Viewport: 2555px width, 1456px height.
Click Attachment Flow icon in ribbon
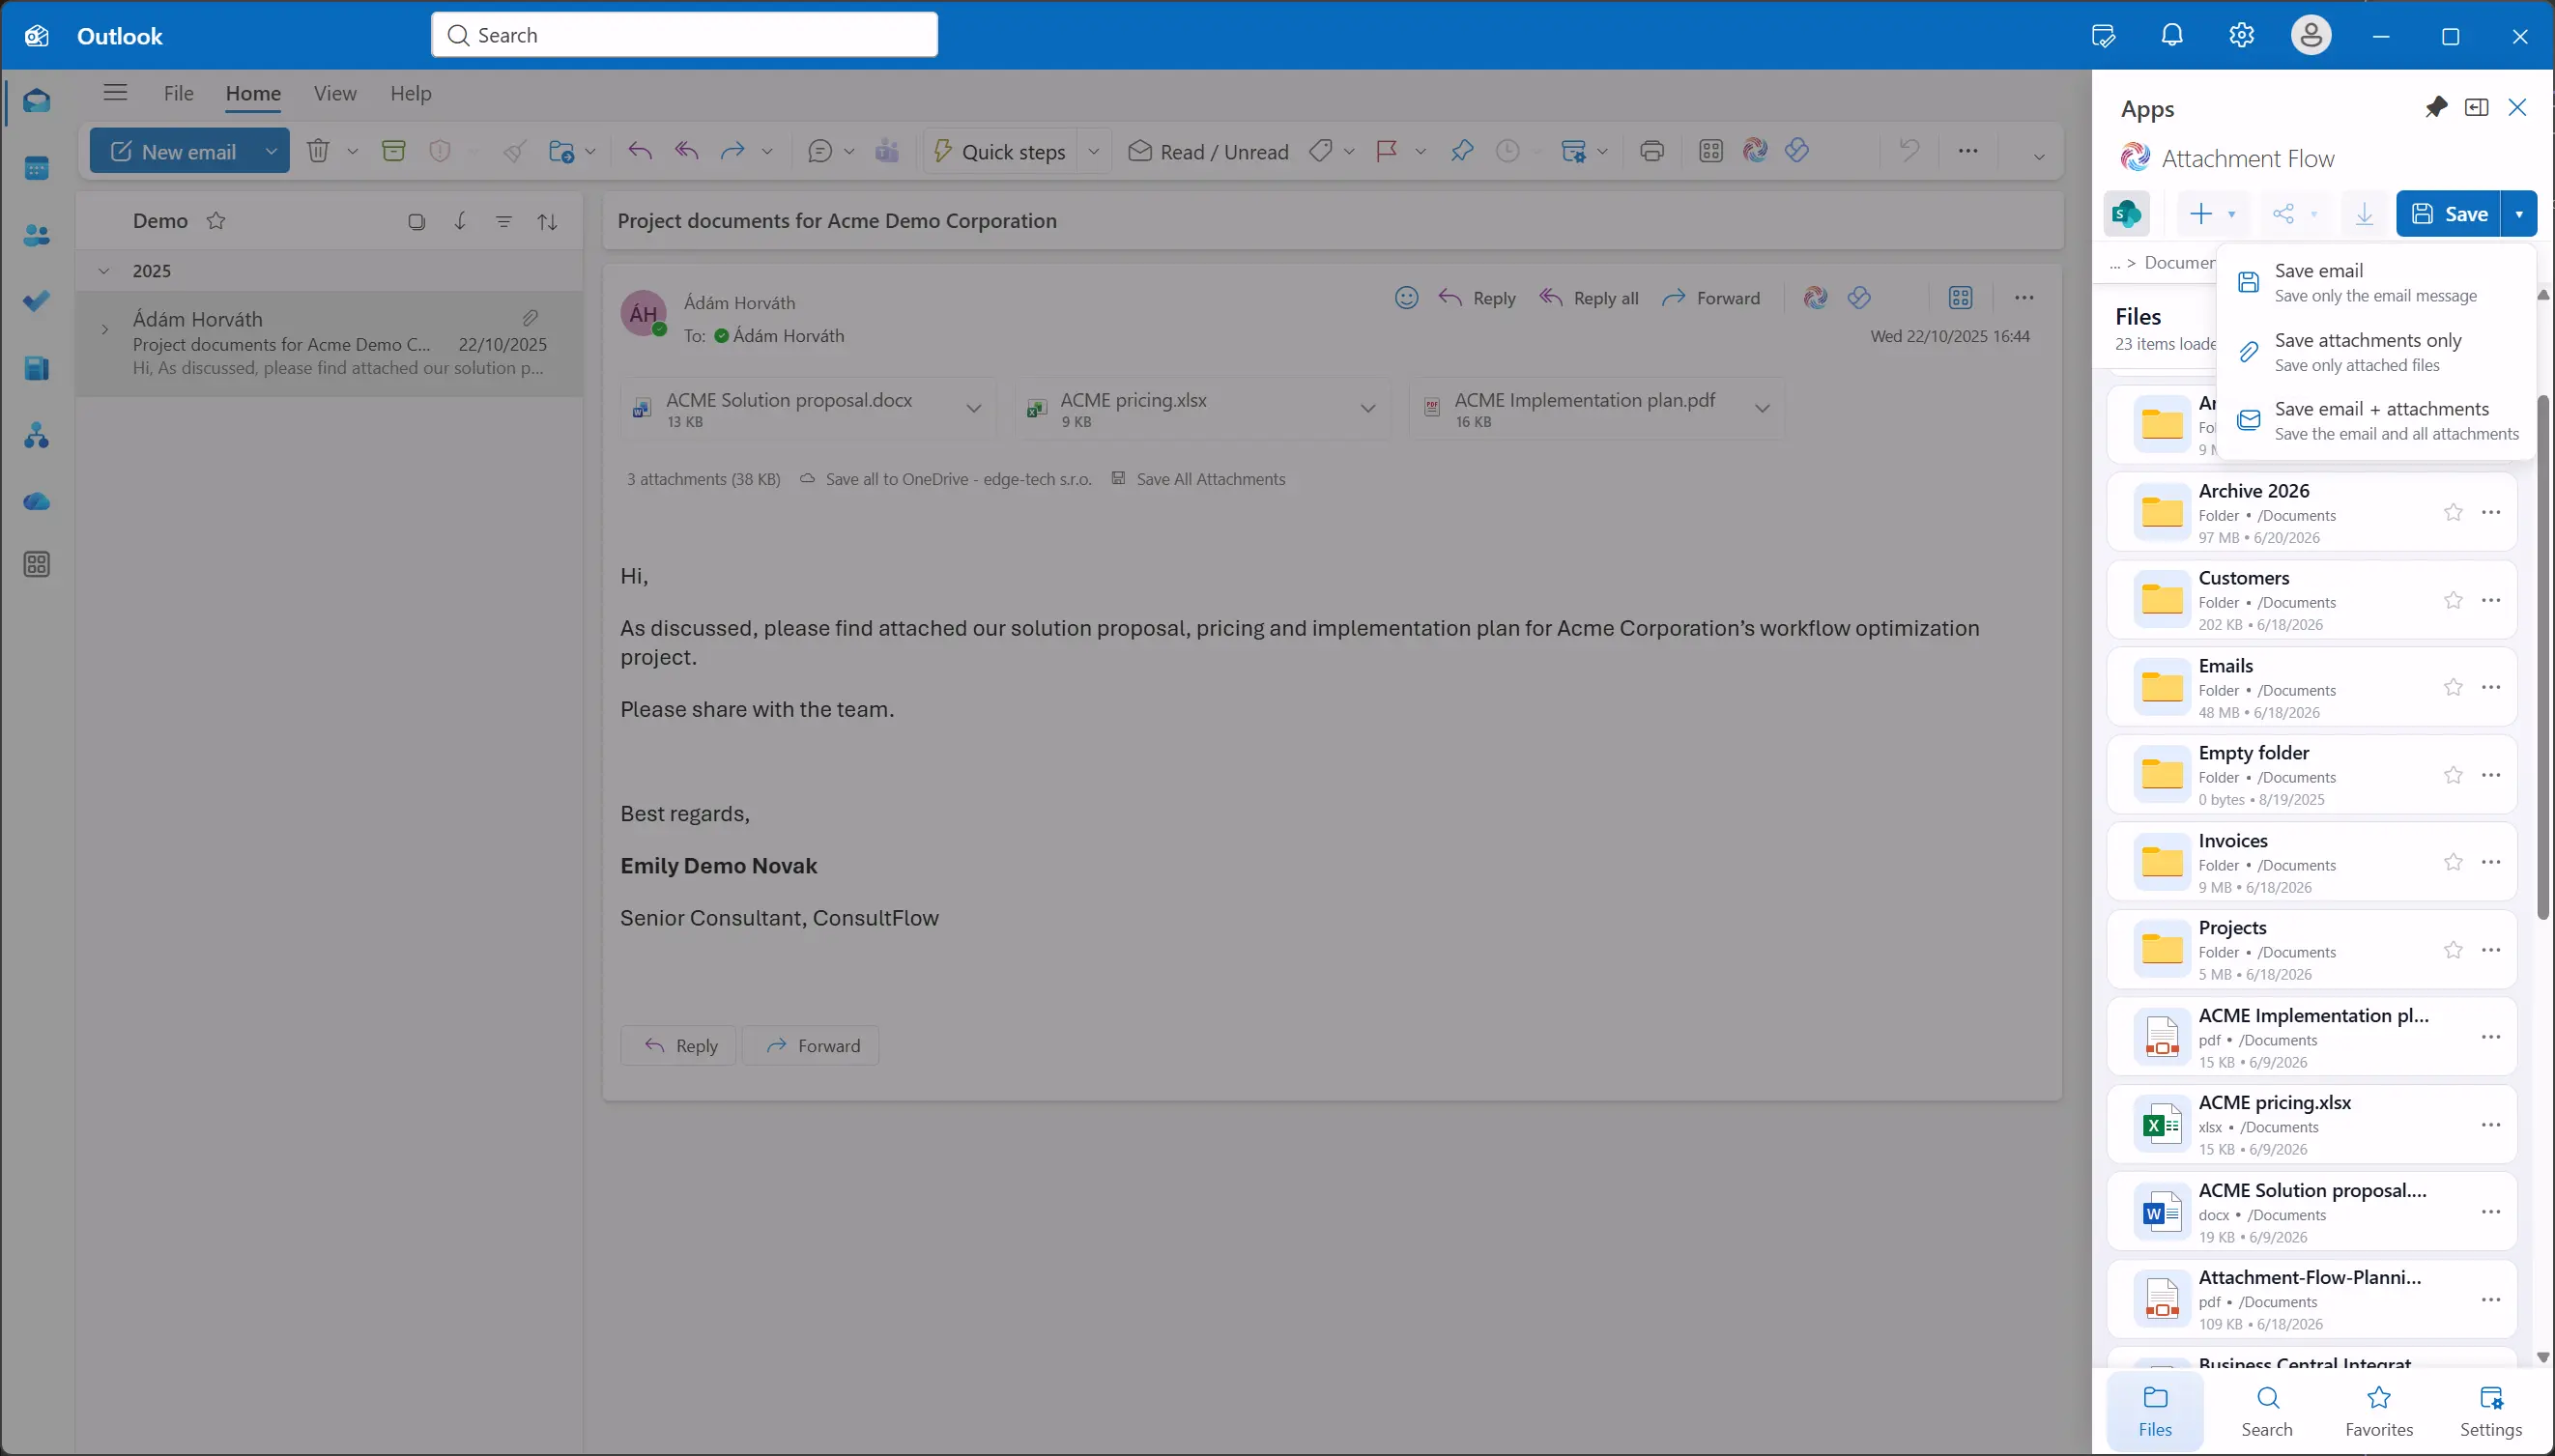click(x=1755, y=151)
